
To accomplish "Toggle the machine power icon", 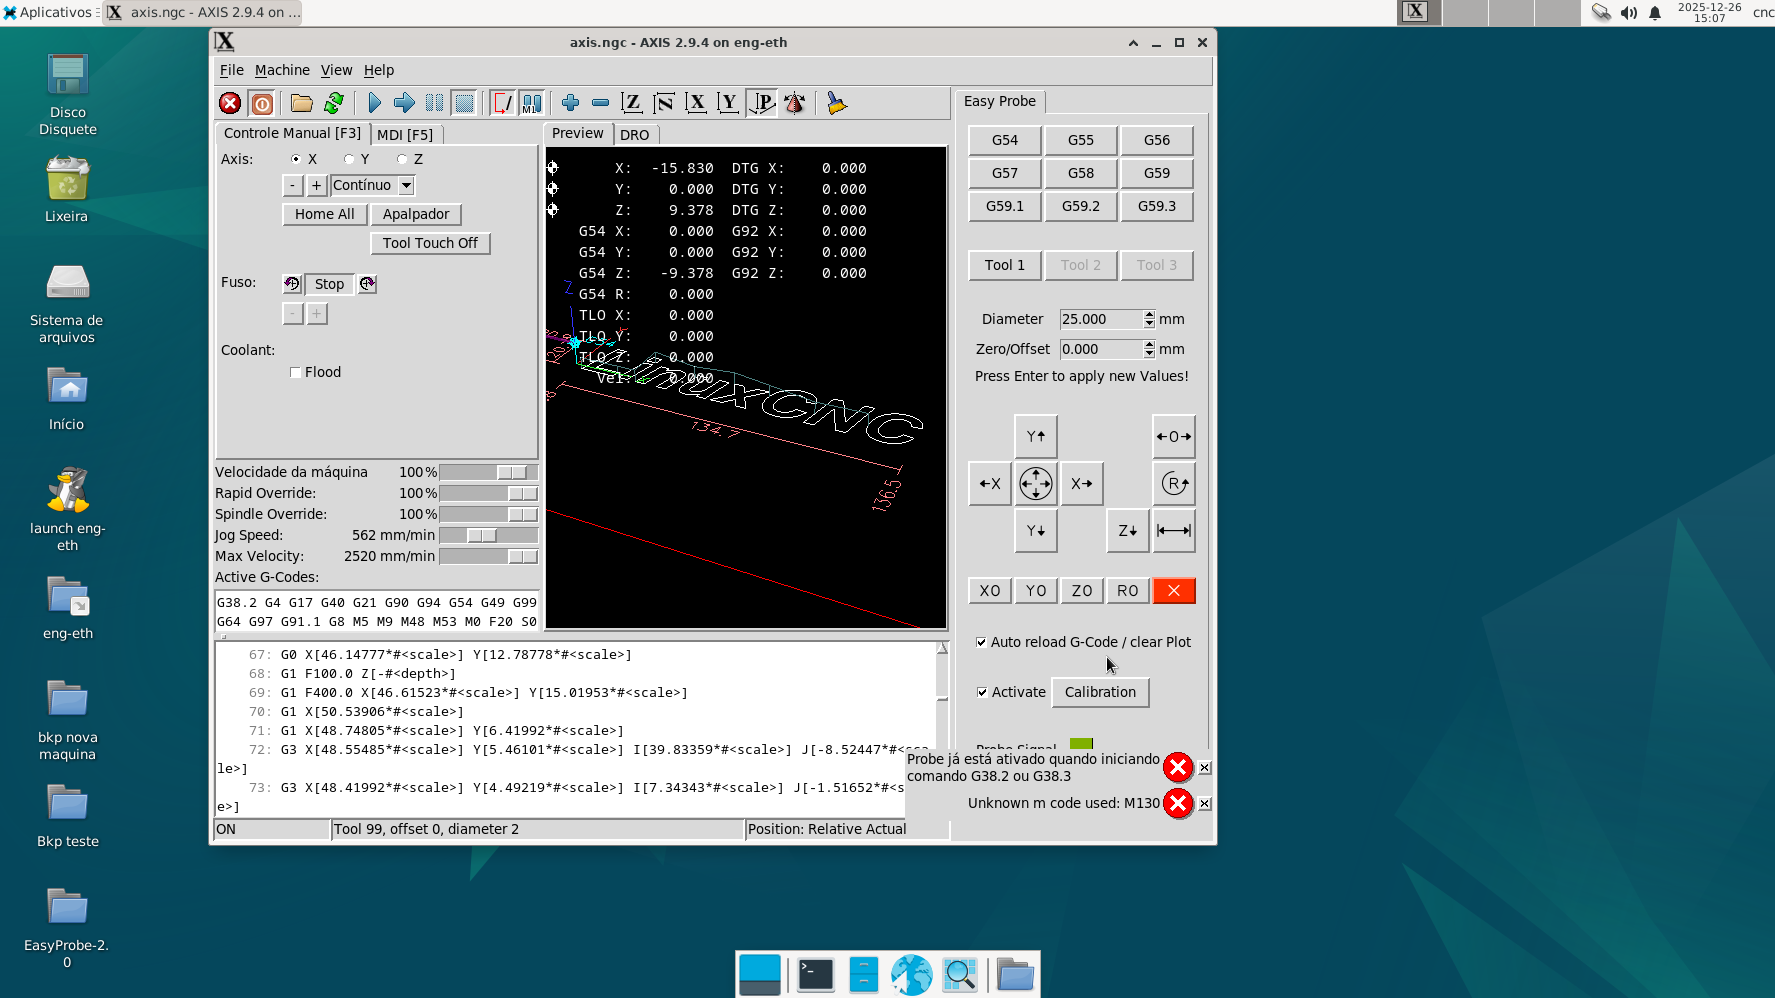I will pos(262,103).
